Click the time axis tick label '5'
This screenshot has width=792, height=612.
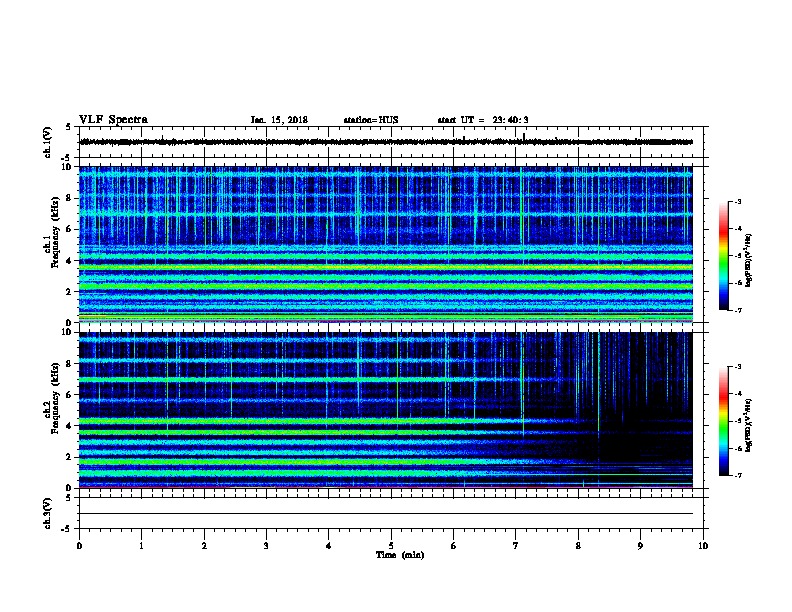[x=391, y=546]
